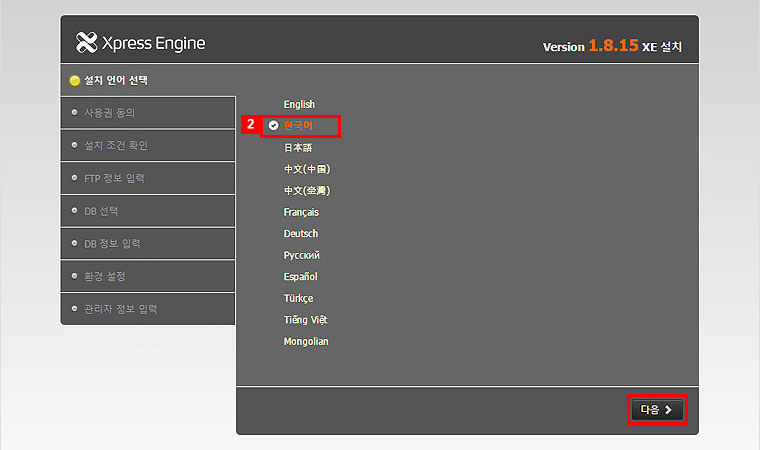The image size is (760, 450).
Task: Pick Tiếng Việt as install language
Action: [305, 320]
